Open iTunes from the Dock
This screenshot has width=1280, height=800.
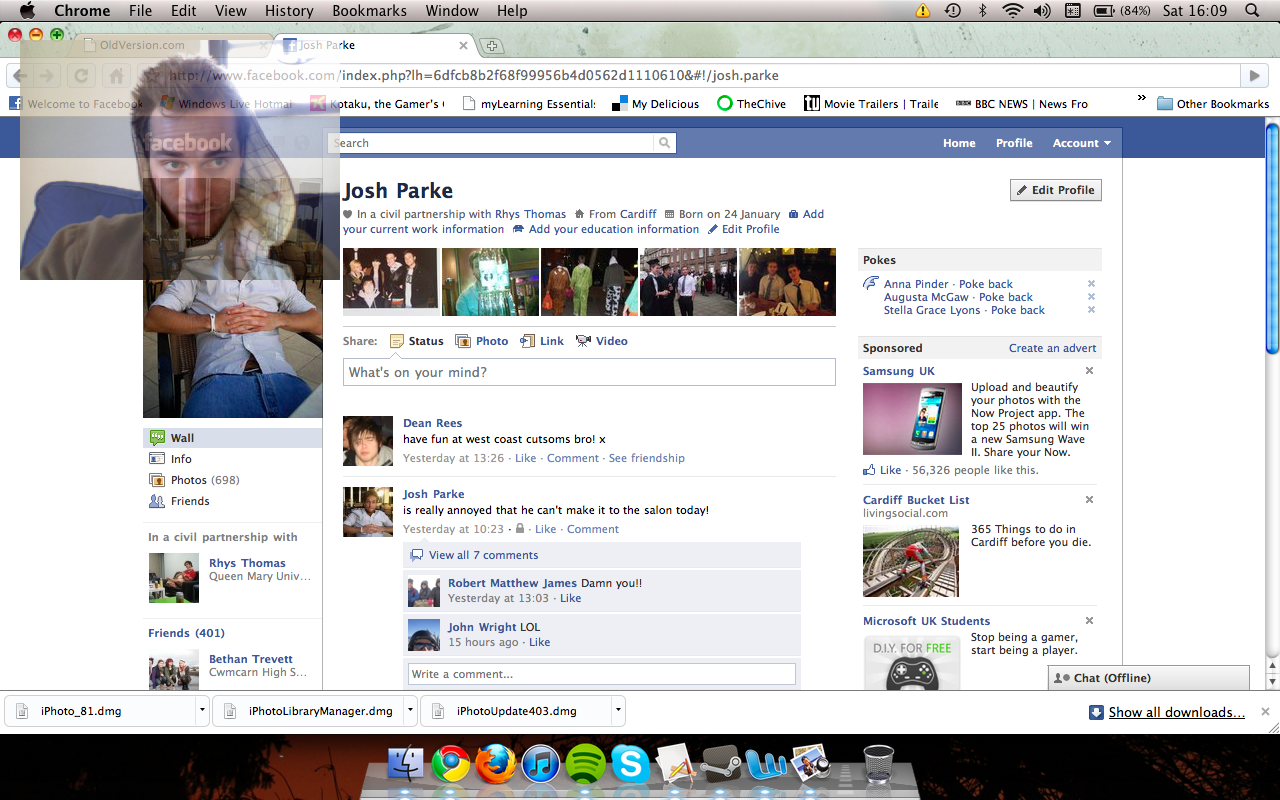pyautogui.click(x=541, y=765)
